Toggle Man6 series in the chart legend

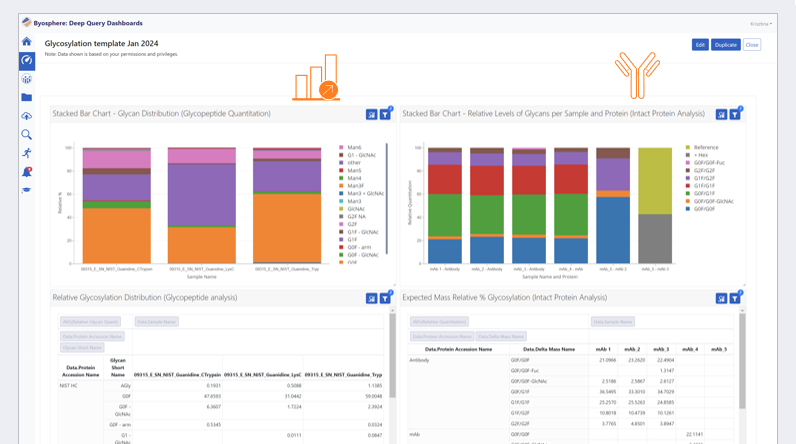pyautogui.click(x=354, y=147)
